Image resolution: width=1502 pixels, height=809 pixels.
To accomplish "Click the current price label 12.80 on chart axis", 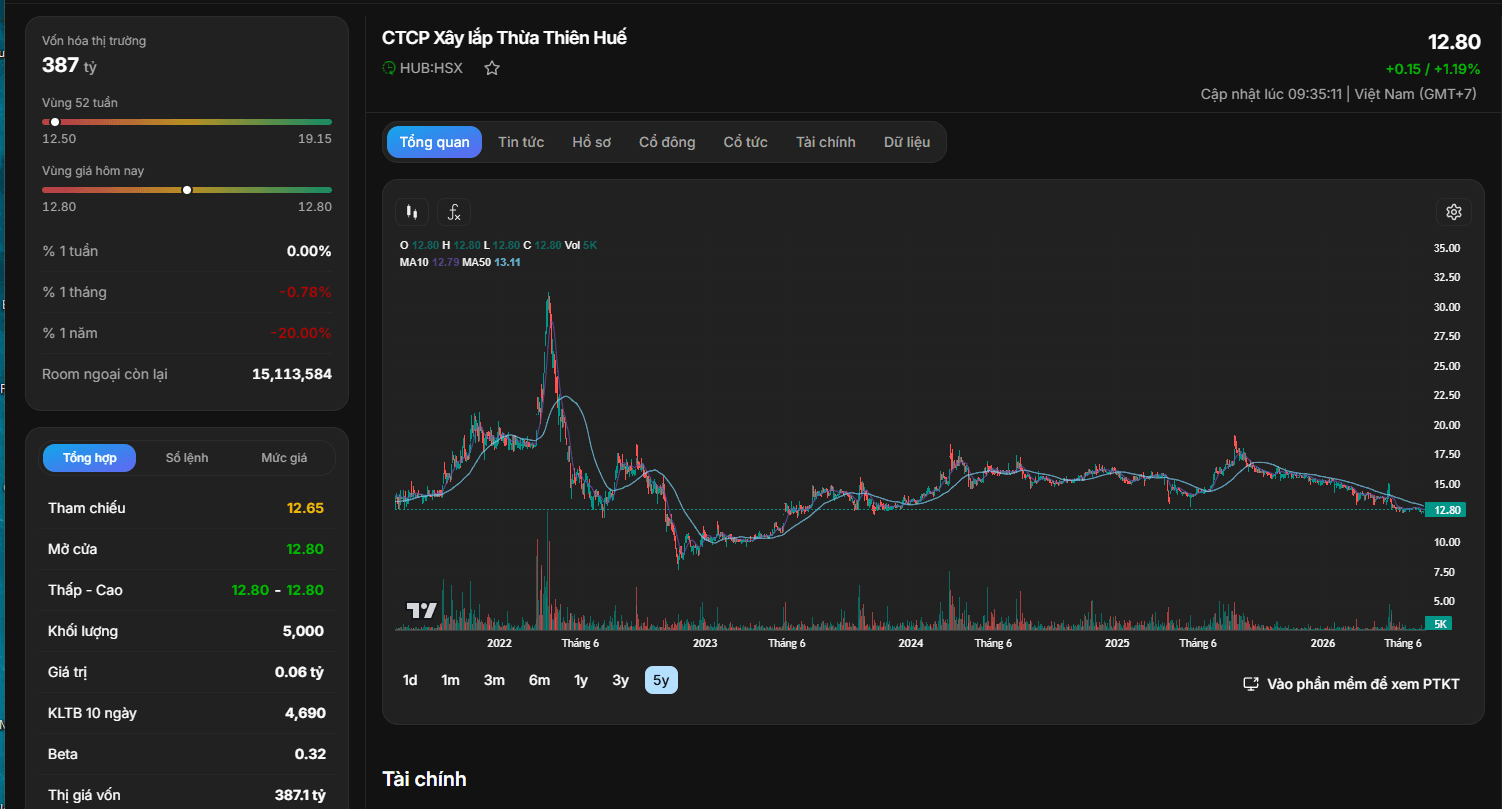I will (x=1446, y=510).
